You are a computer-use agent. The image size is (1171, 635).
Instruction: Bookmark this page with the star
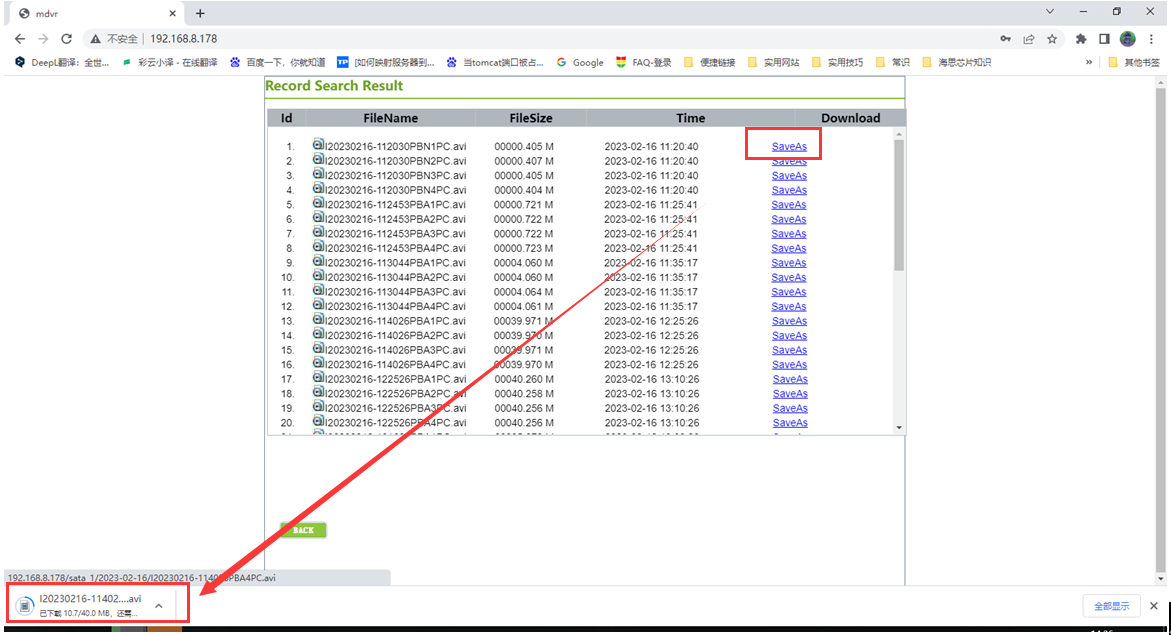pos(1052,39)
